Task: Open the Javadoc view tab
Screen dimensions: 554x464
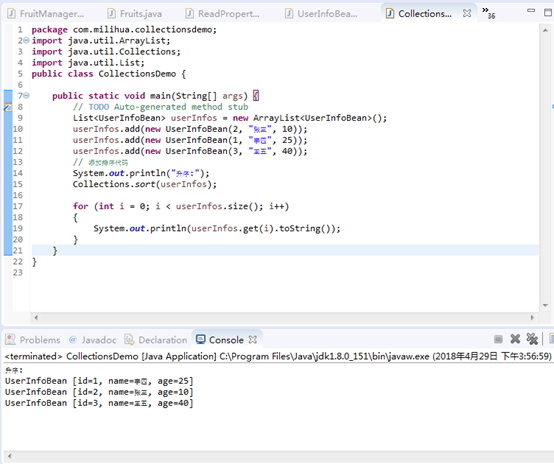Action: 93,340
